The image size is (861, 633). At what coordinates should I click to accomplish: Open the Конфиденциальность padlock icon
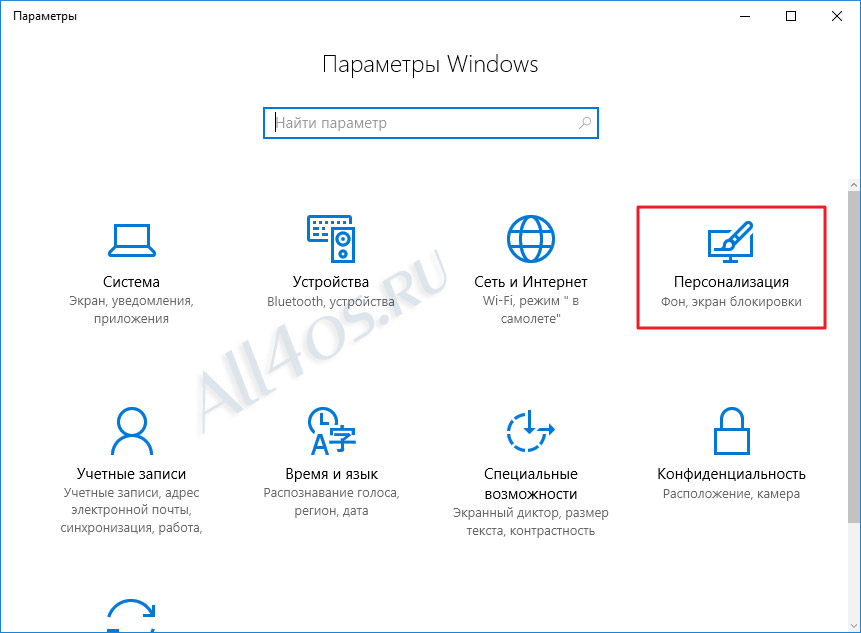click(x=731, y=431)
